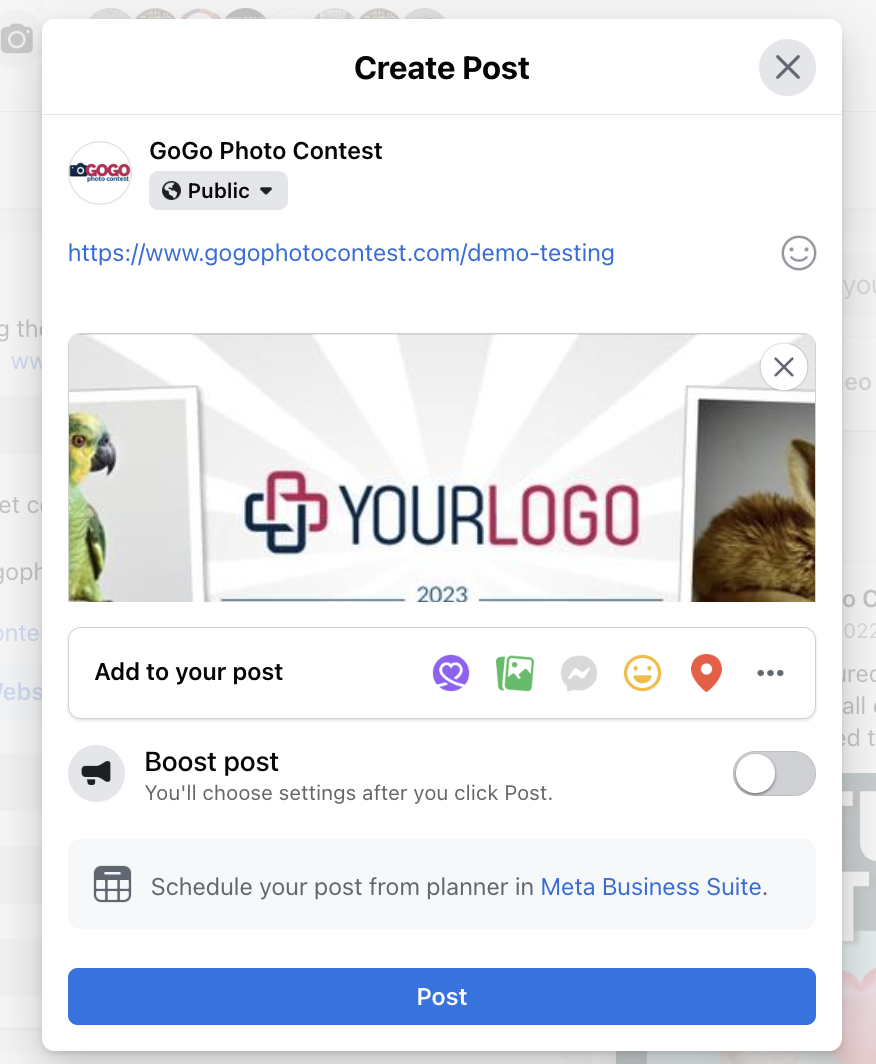The width and height of the screenshot is (876, 1064).
Task: Click the Messenger get messages icon
Action: [x=579, y=673]
